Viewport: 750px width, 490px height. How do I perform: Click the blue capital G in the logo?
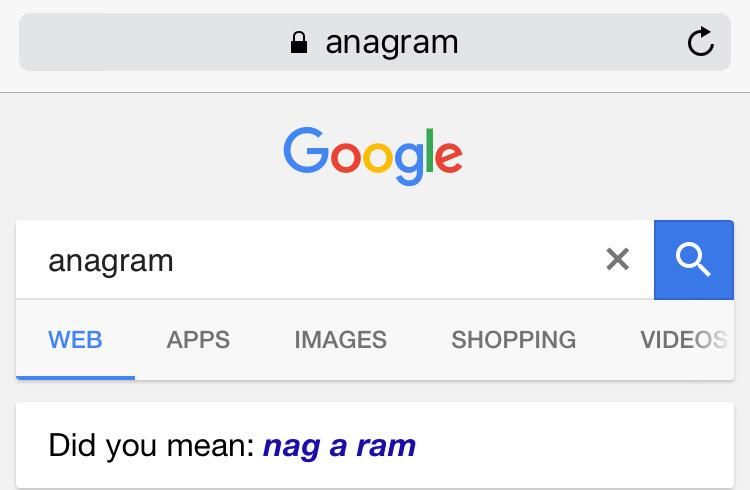pyautogui.click(x=306, y=151)
